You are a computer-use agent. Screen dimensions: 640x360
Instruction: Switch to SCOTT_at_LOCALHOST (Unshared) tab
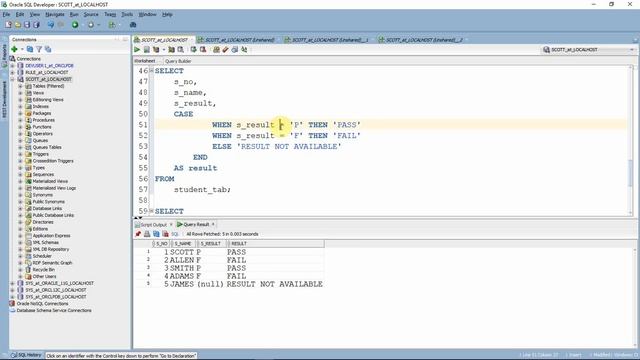tap(239, 40)
